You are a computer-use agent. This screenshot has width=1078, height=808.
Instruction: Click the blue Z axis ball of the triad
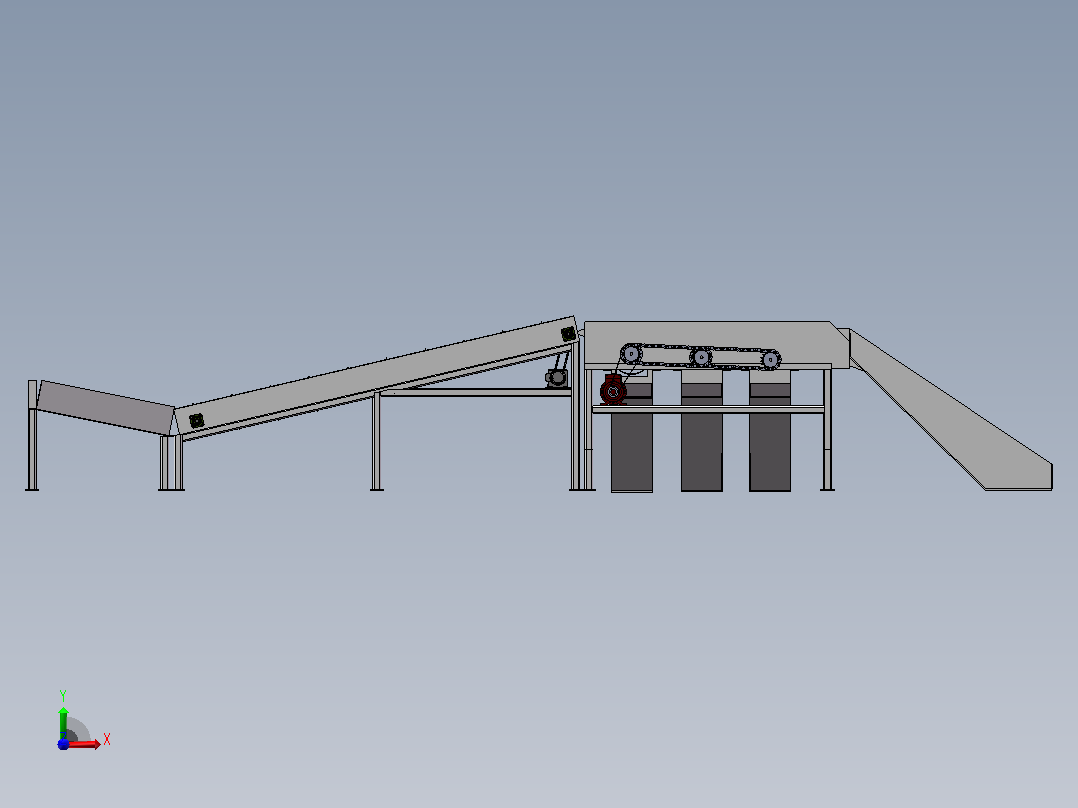pos(63,744)
